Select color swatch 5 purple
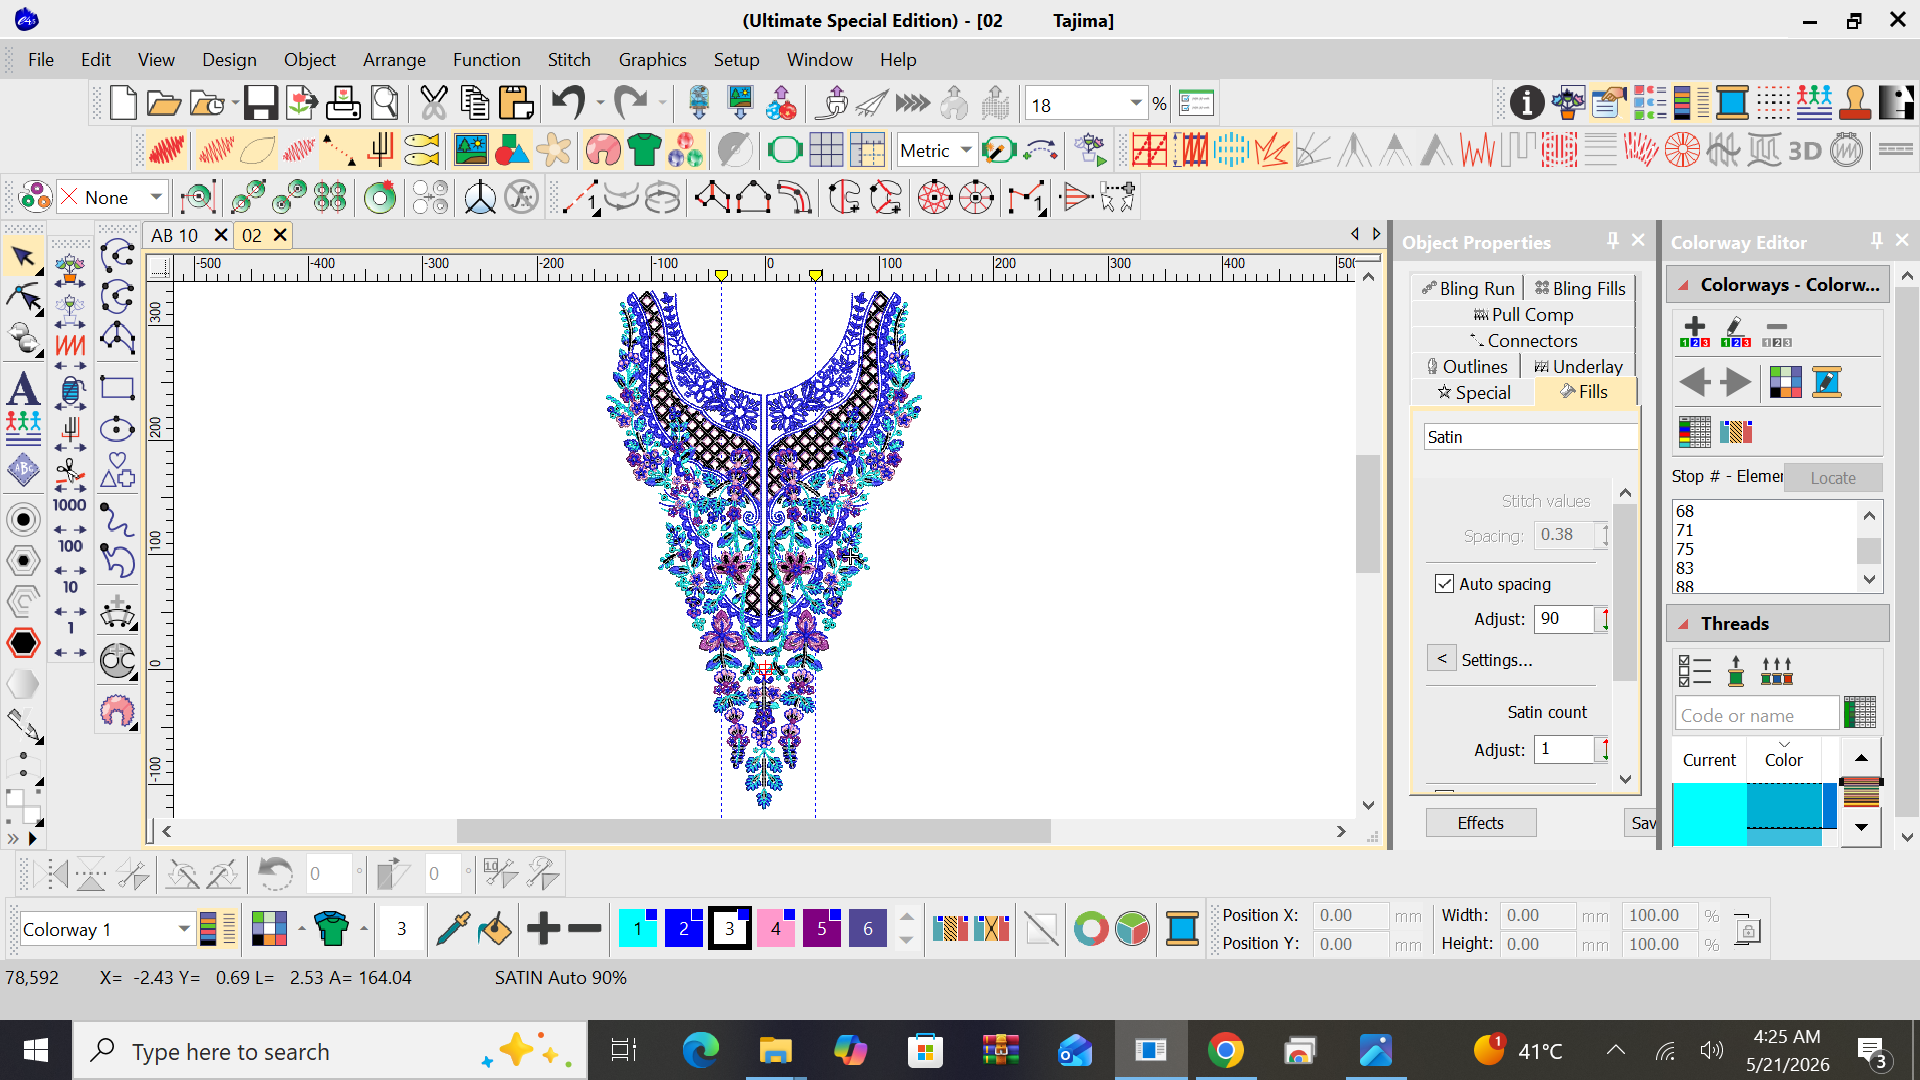The width and height of the screenshot is (1920, 1080). (x=821, y=929)
